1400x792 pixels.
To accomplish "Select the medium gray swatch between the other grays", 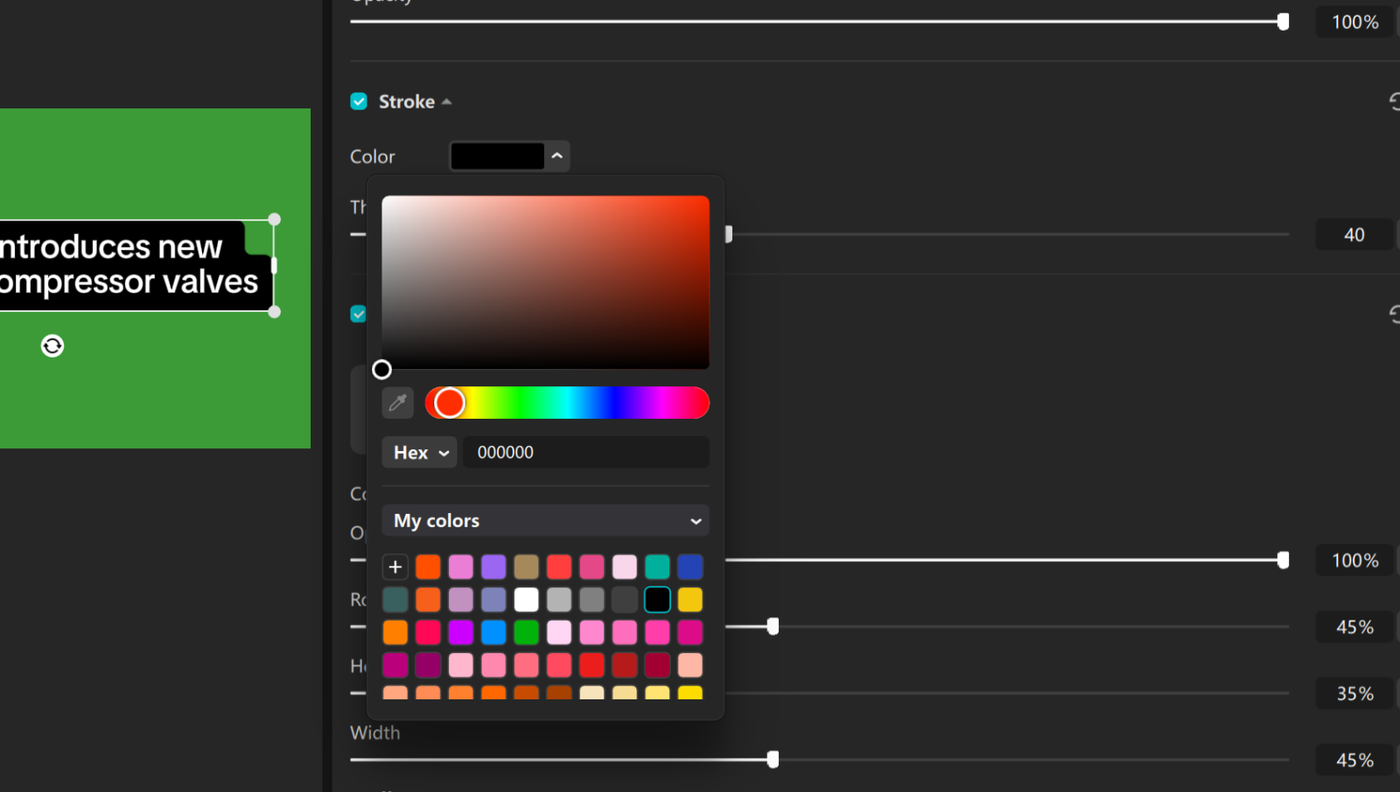I will (x=592, y=600).
